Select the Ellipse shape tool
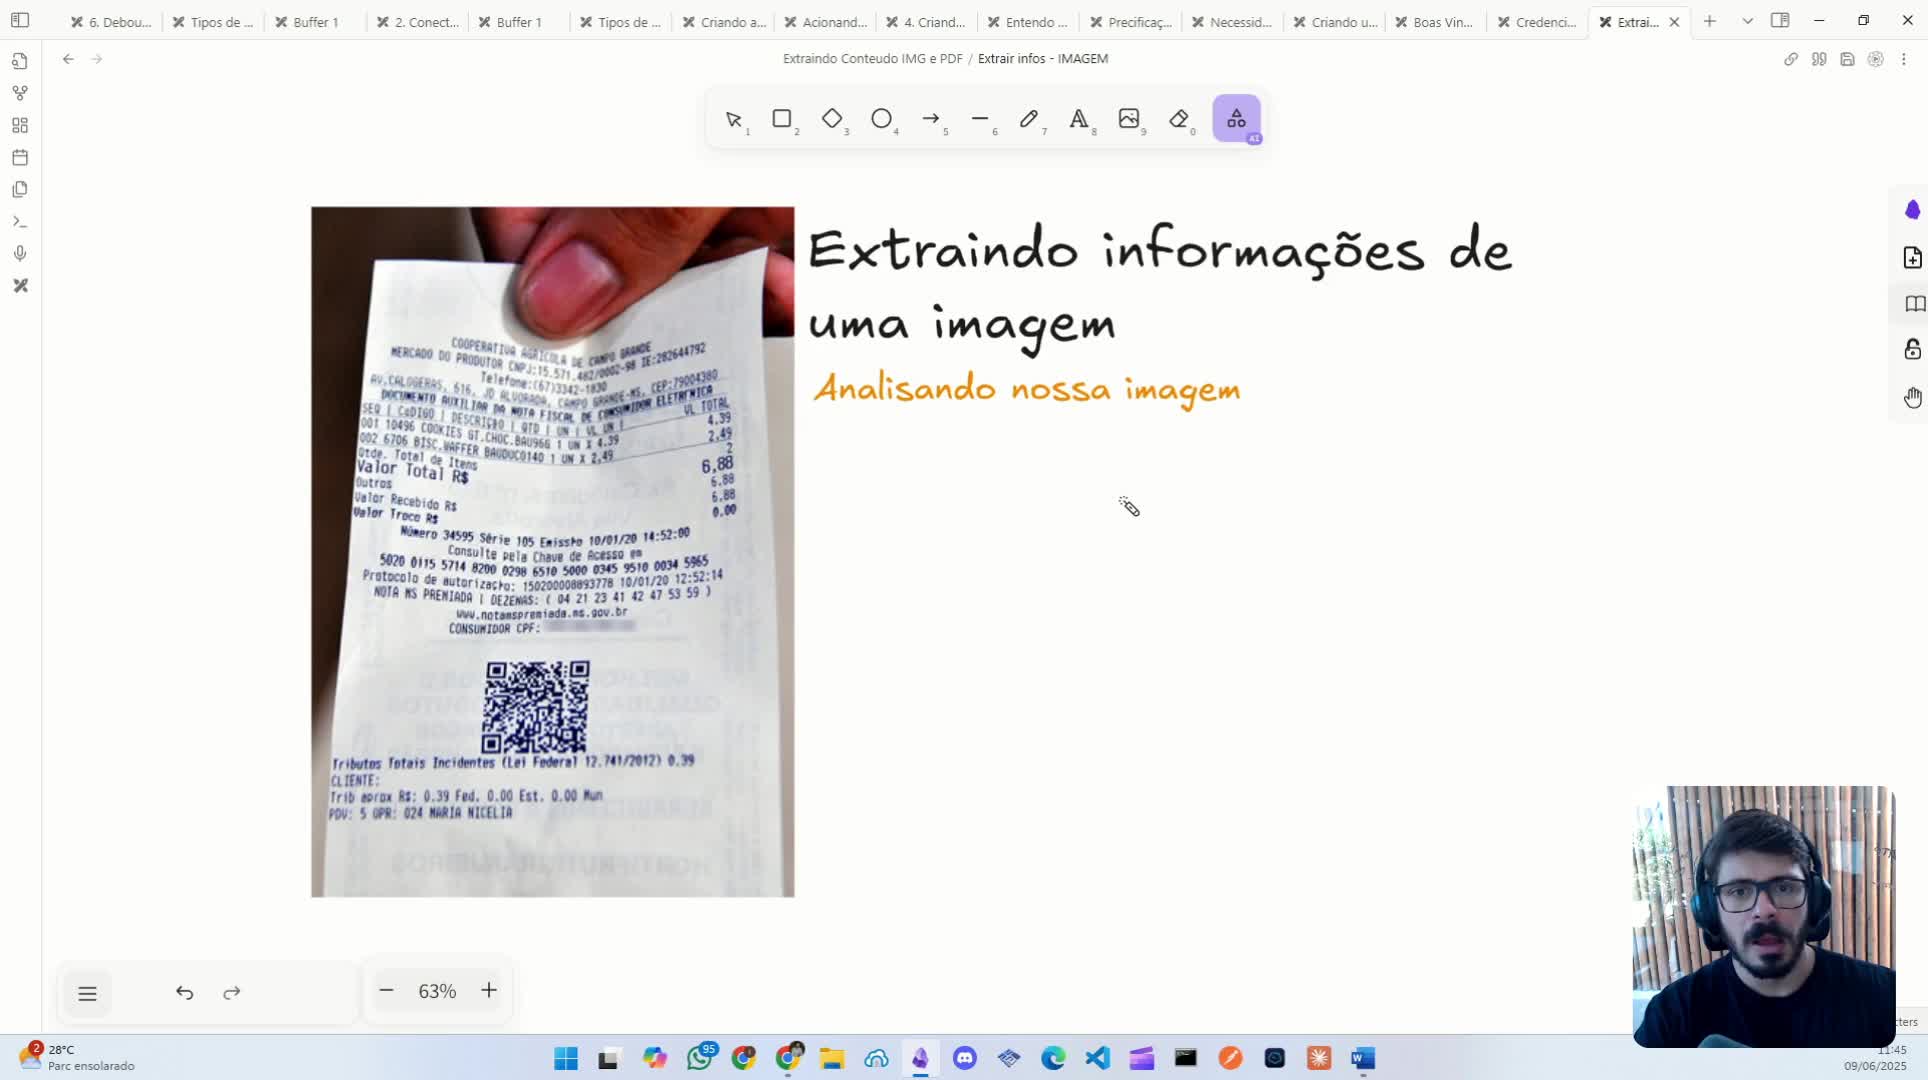 (882, 119)
